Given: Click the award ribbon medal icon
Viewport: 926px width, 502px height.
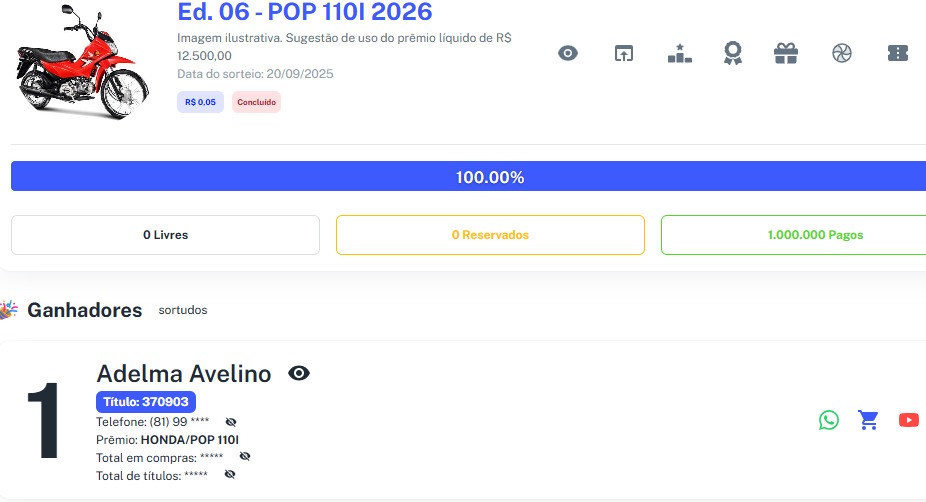Looking at the screenshot, I should (x=733, y=54).
